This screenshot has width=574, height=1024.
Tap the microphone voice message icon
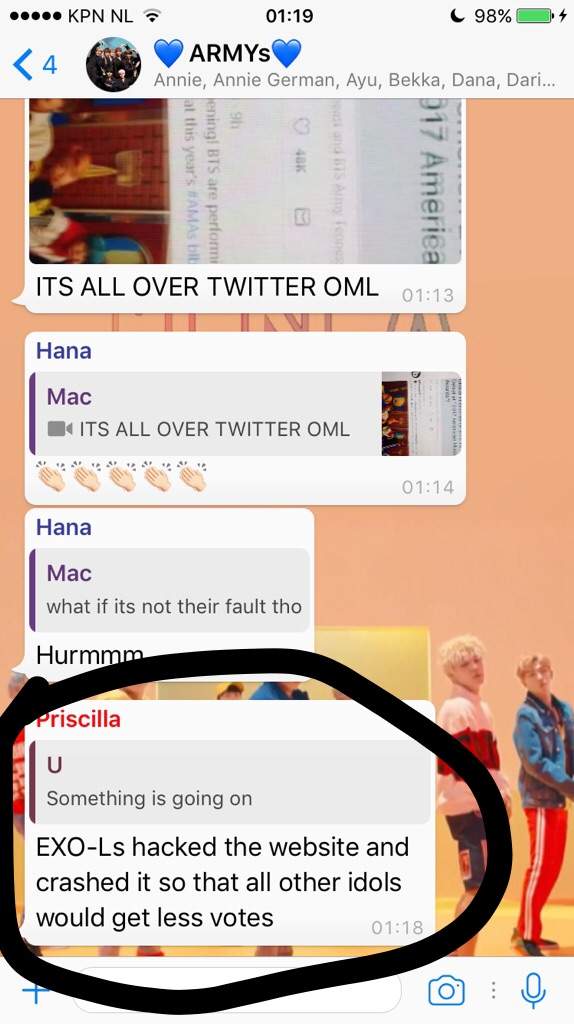[532, 991]
